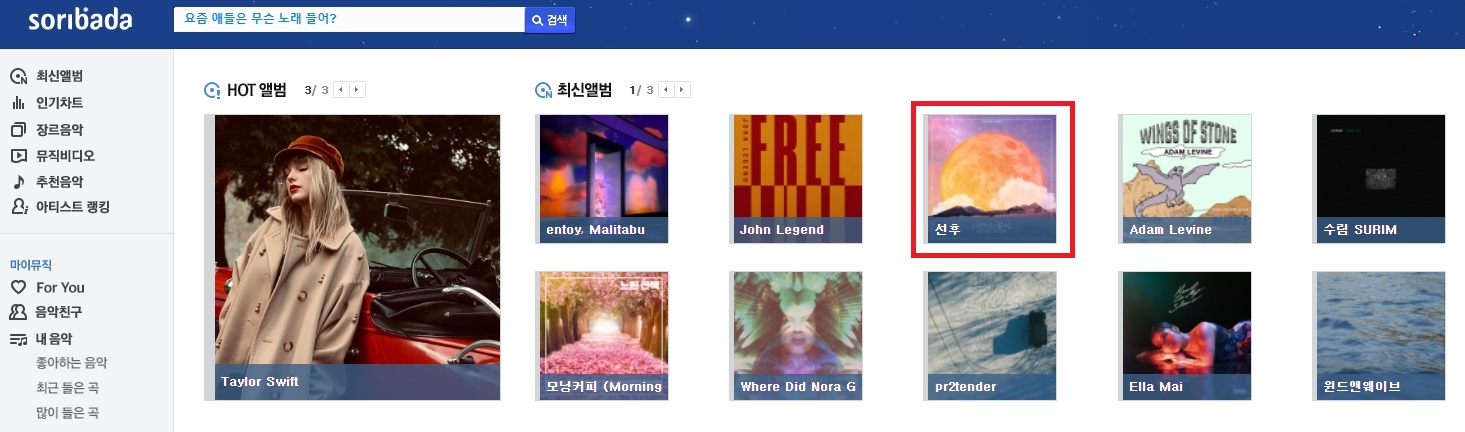Image resolution: width=1465 pixels, height=432 pixels.
Task: Open 최근 들은 곡 link
Action: tap(66, 388)
